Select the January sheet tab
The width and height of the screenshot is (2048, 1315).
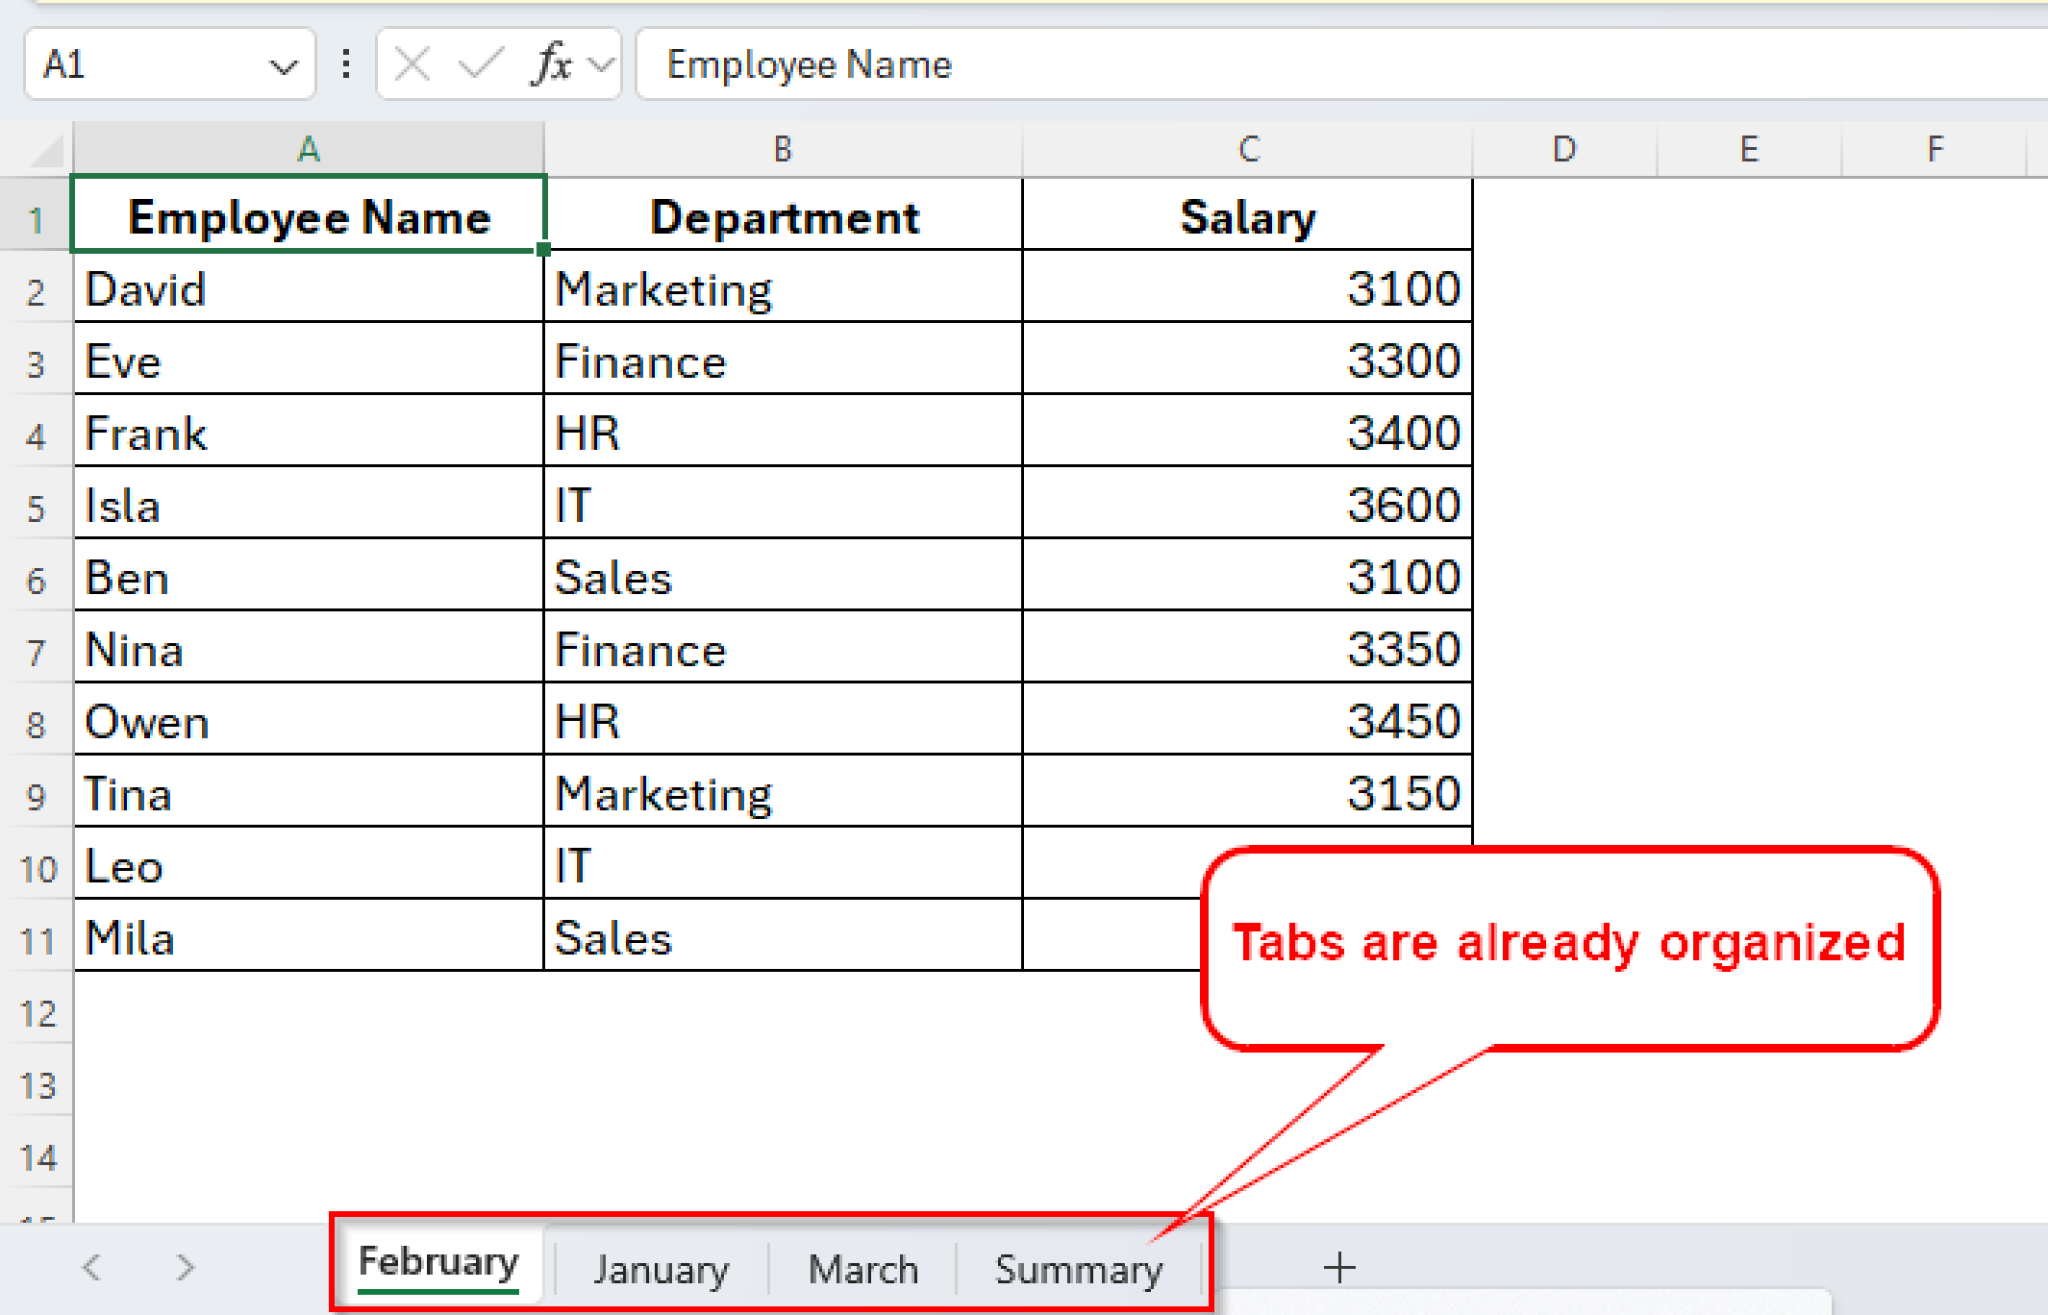(x=660, y=1268)
